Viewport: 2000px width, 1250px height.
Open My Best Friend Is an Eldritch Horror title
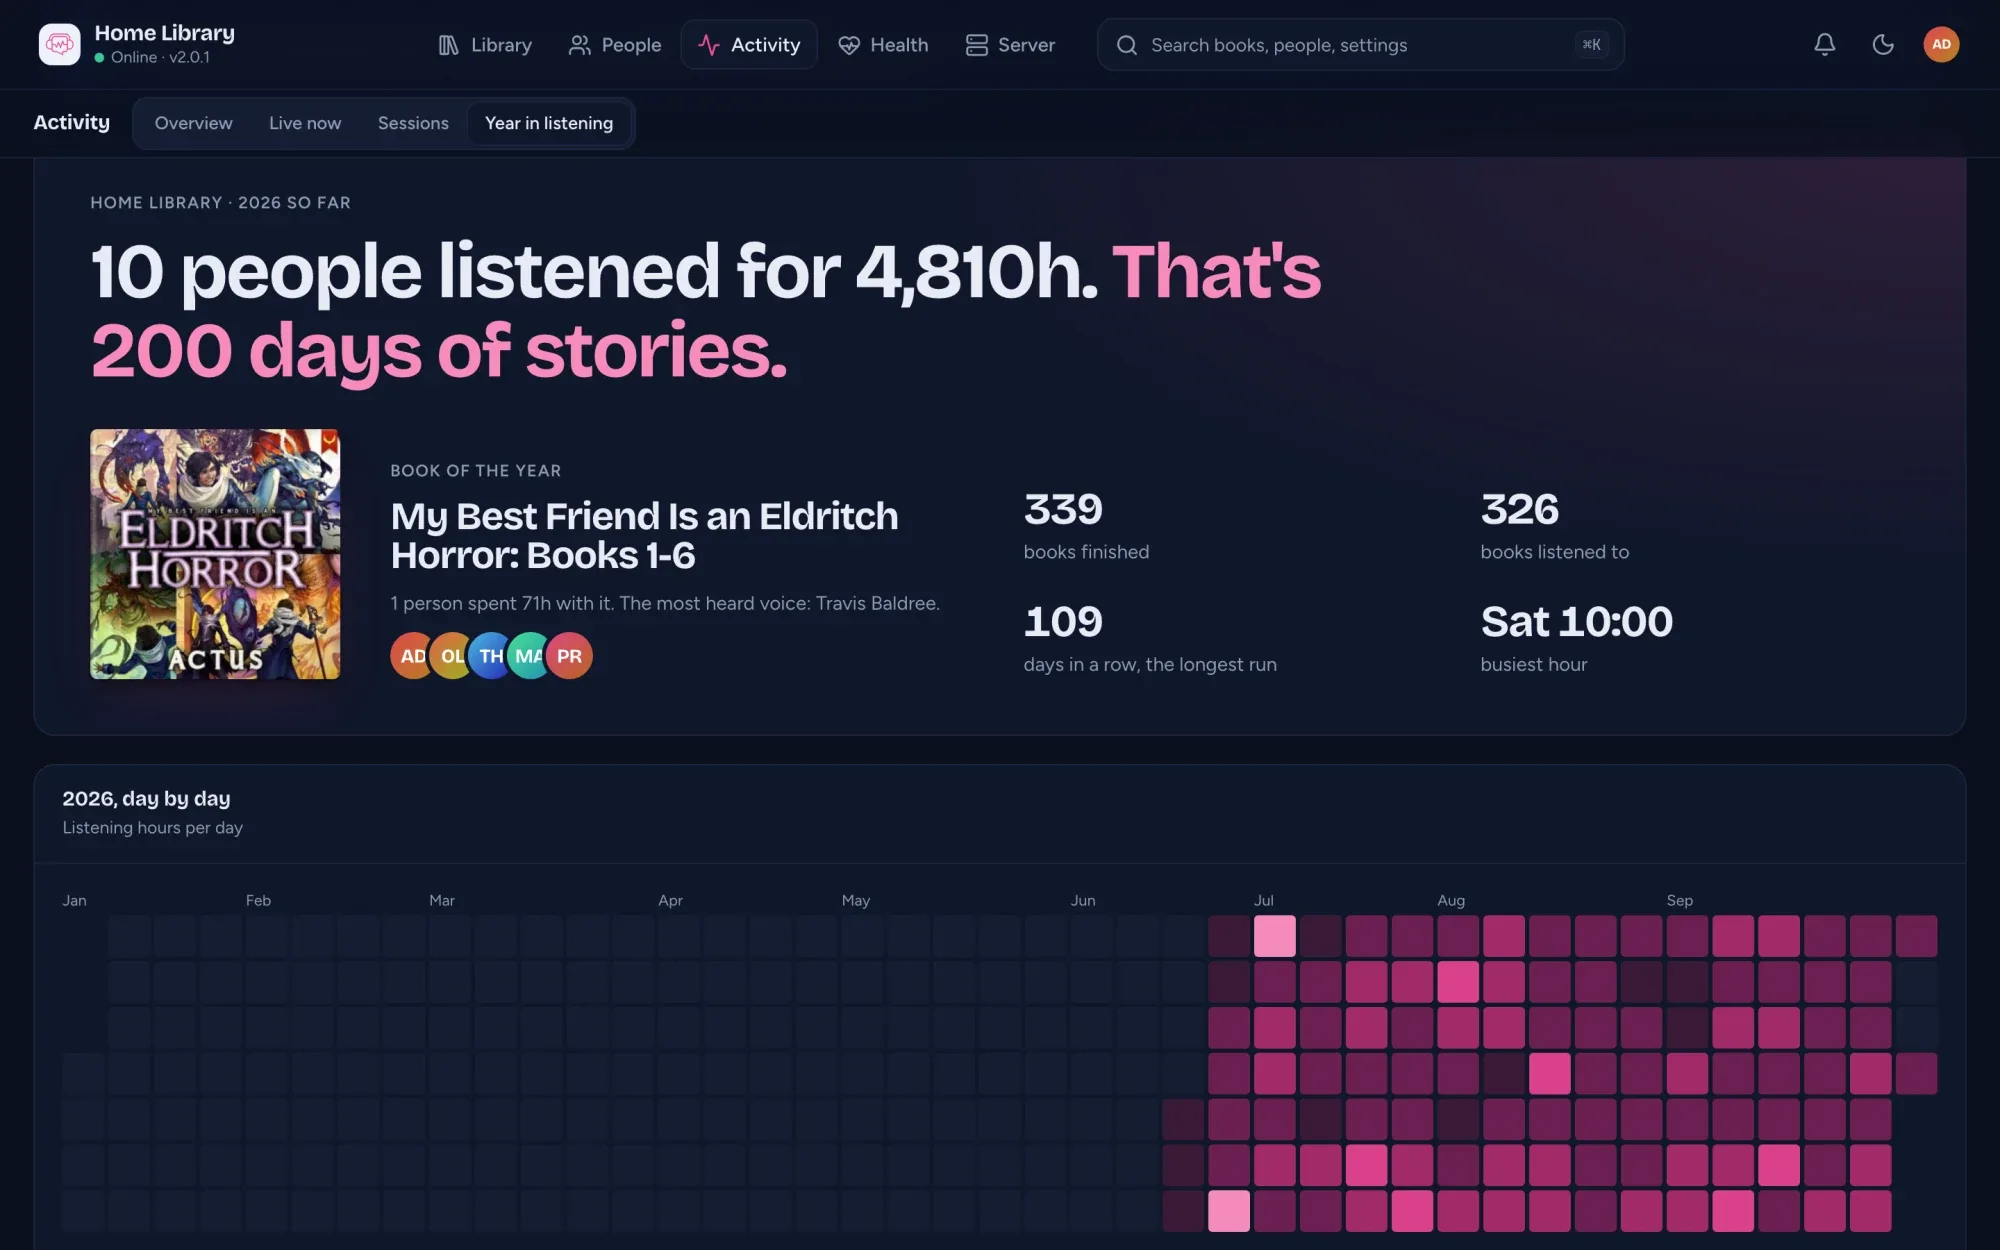point(644,535)
